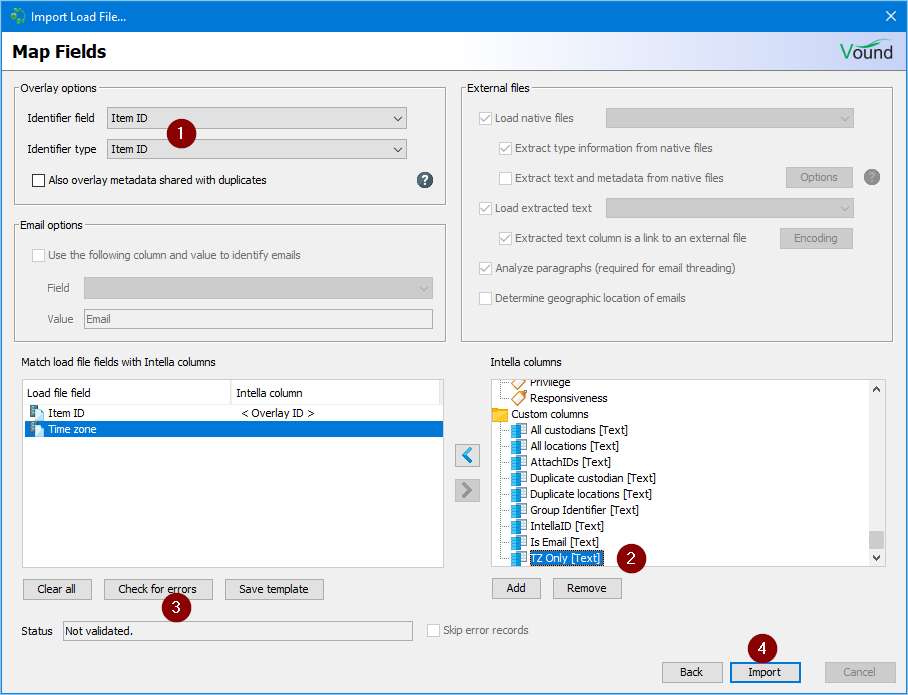Click the Intella columns scrollbar thumb

pyautogui.click(x=876, y=540)
